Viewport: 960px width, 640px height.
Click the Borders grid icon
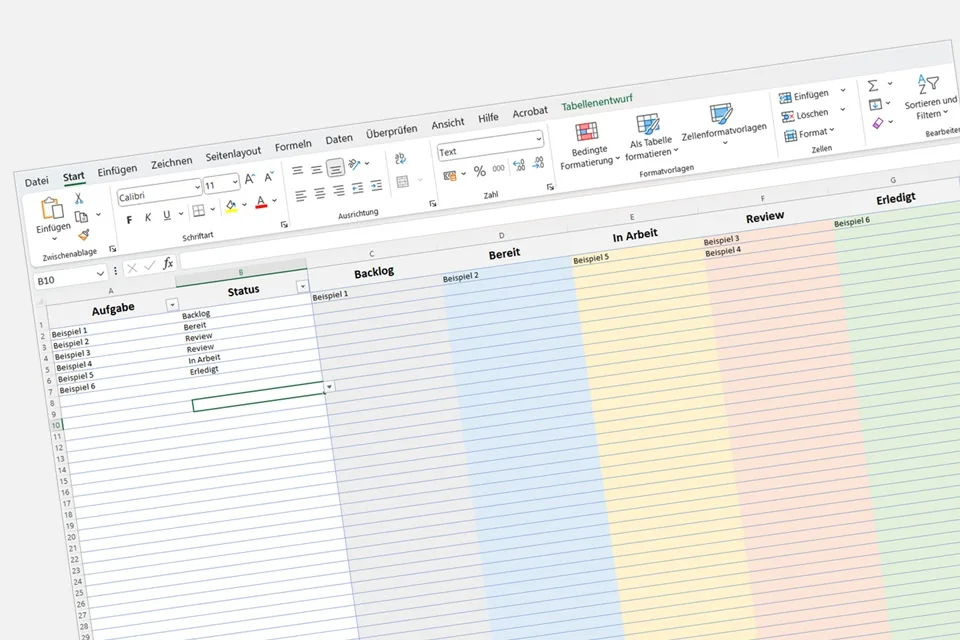pos(199,211)
